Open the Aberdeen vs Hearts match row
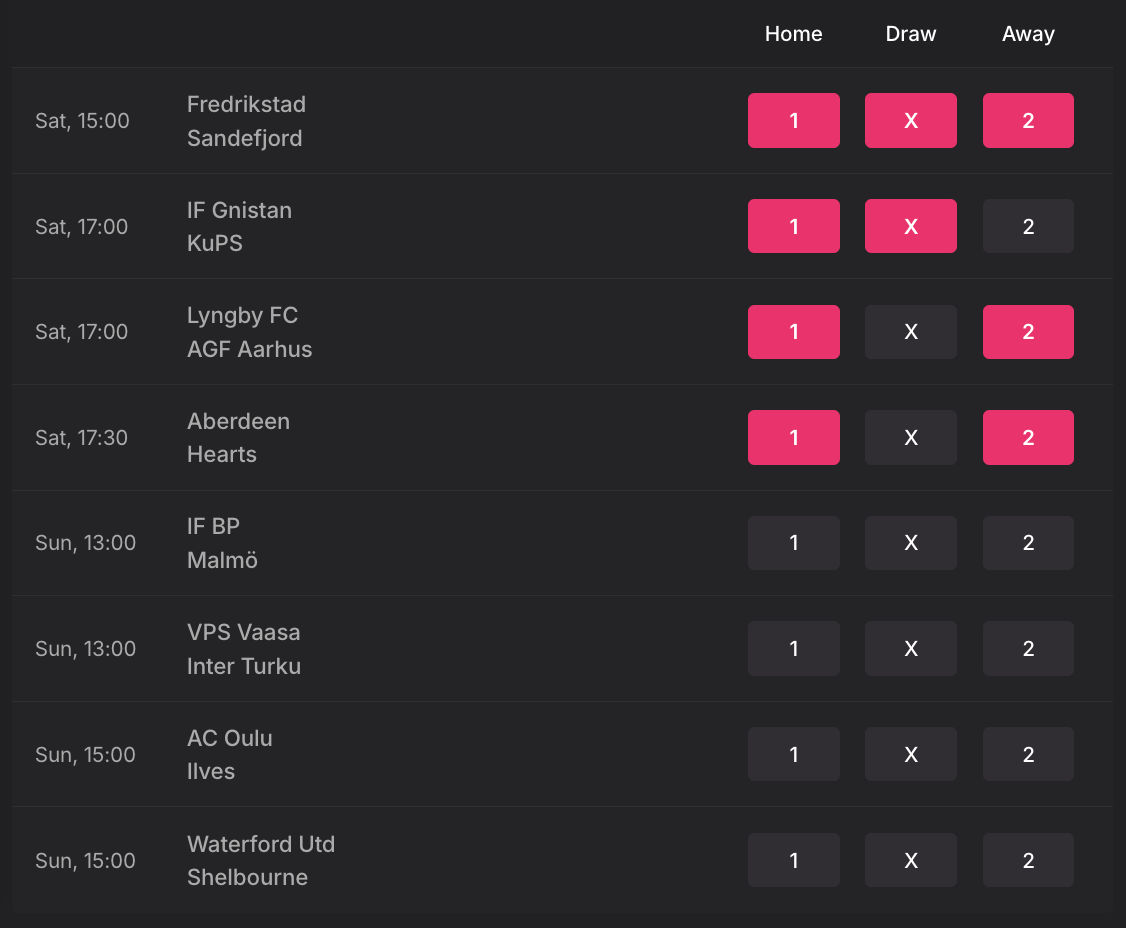 click(562, 437)
